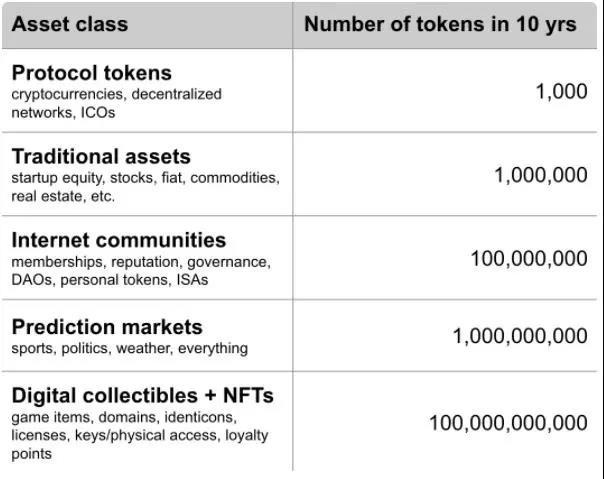Click the Prediction markets heading
Viewport: 604px width, 479px height.
pos(107,327)
